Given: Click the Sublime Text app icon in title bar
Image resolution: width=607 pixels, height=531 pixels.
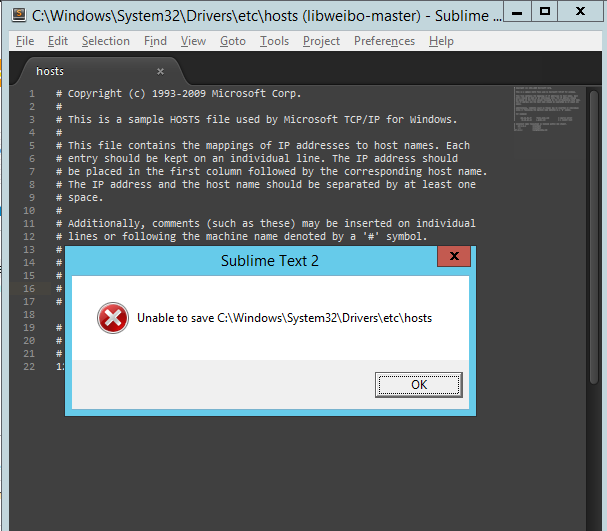Looking at the screenshot, I should [19, 15].
